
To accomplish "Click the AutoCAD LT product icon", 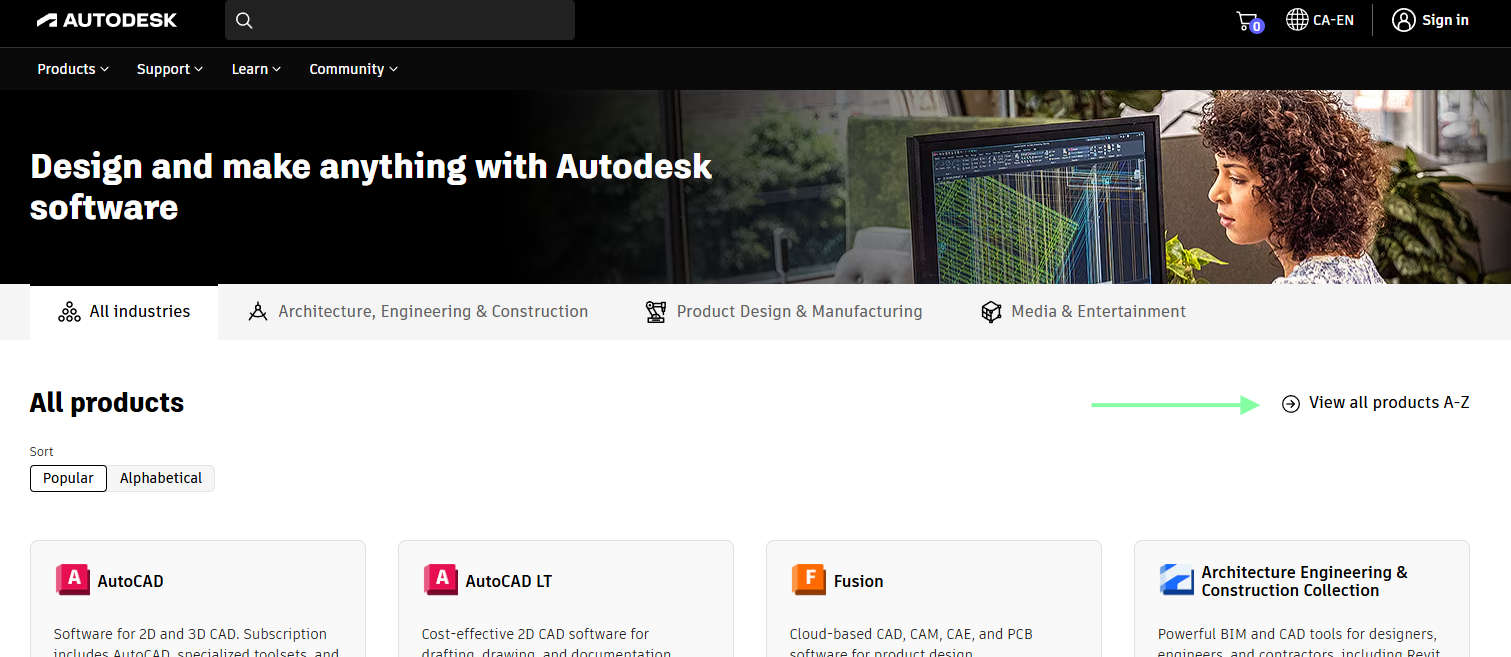I will click(441, 580).
